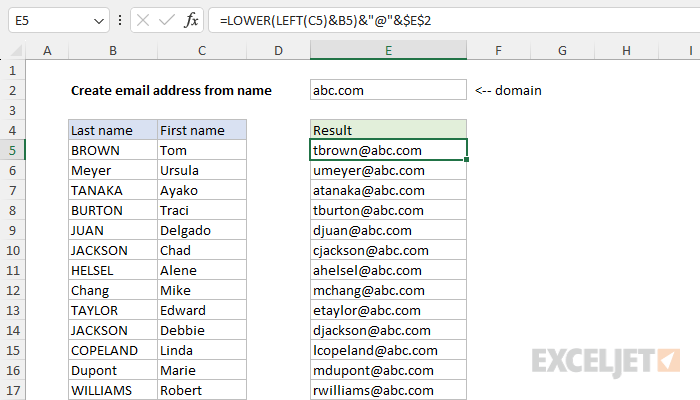
Task: Select cell with Alene
Action: [202, 270]
